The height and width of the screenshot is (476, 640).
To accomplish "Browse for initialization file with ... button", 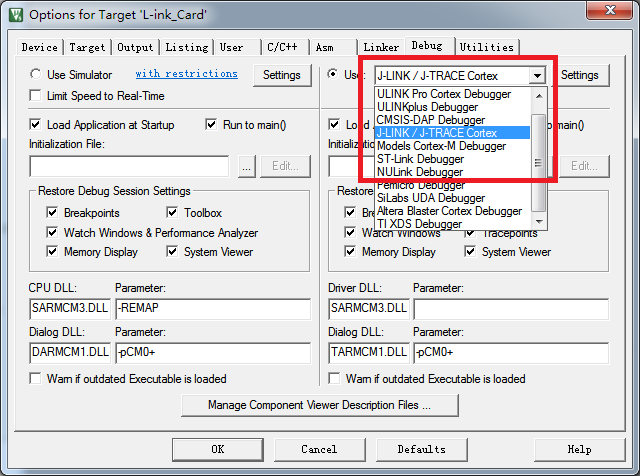I will [x=246, y=167].
